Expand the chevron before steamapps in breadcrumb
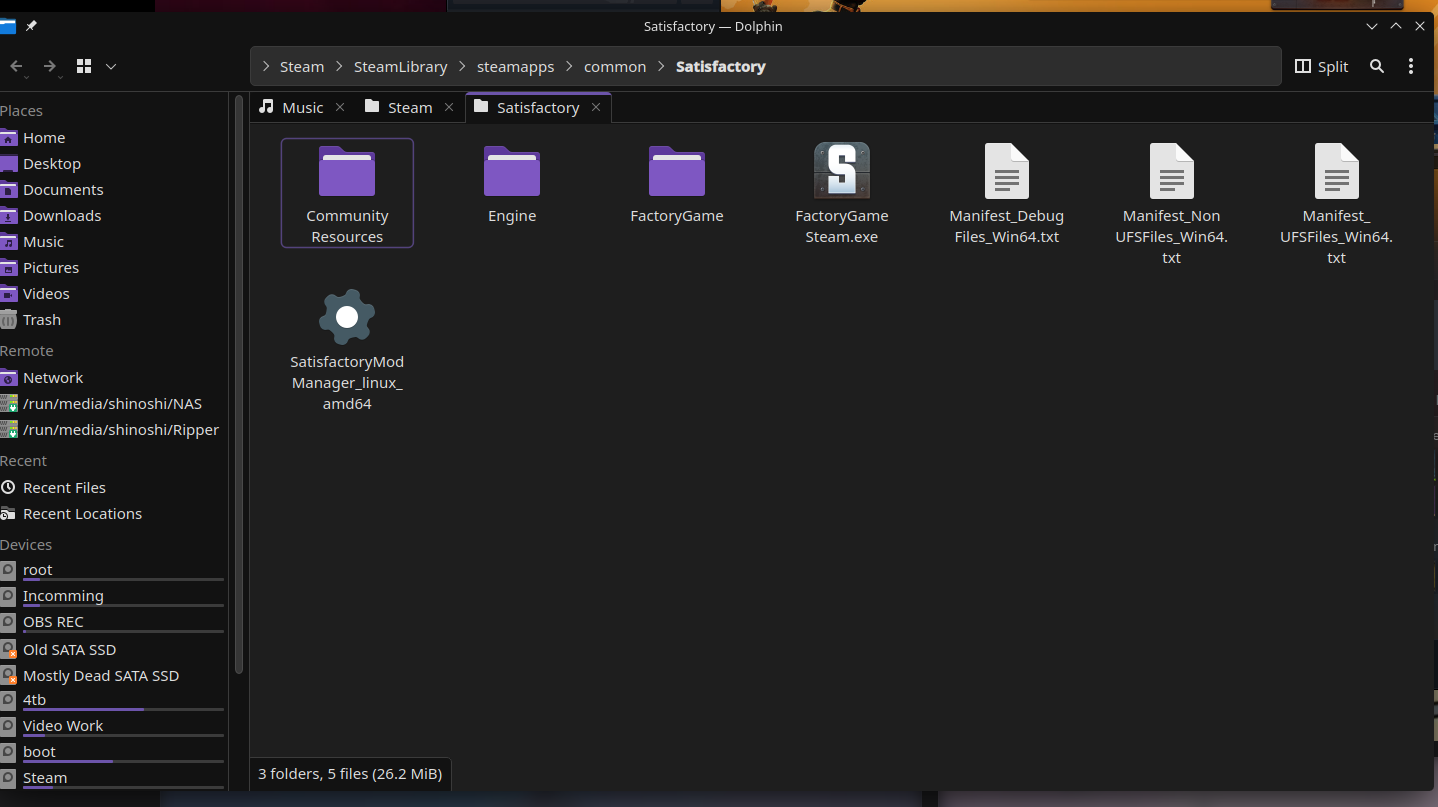Screen dimensions: 1438x807 tap(463, 67)
